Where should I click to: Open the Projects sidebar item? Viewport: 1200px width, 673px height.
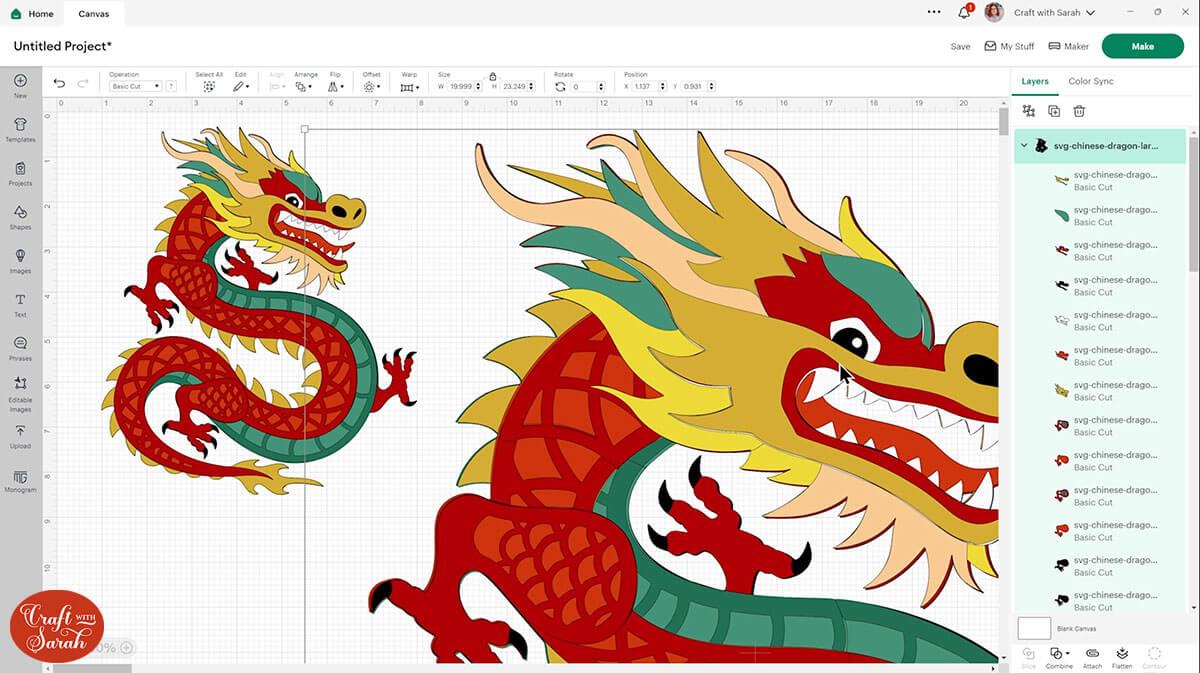(x=20, y=172)
